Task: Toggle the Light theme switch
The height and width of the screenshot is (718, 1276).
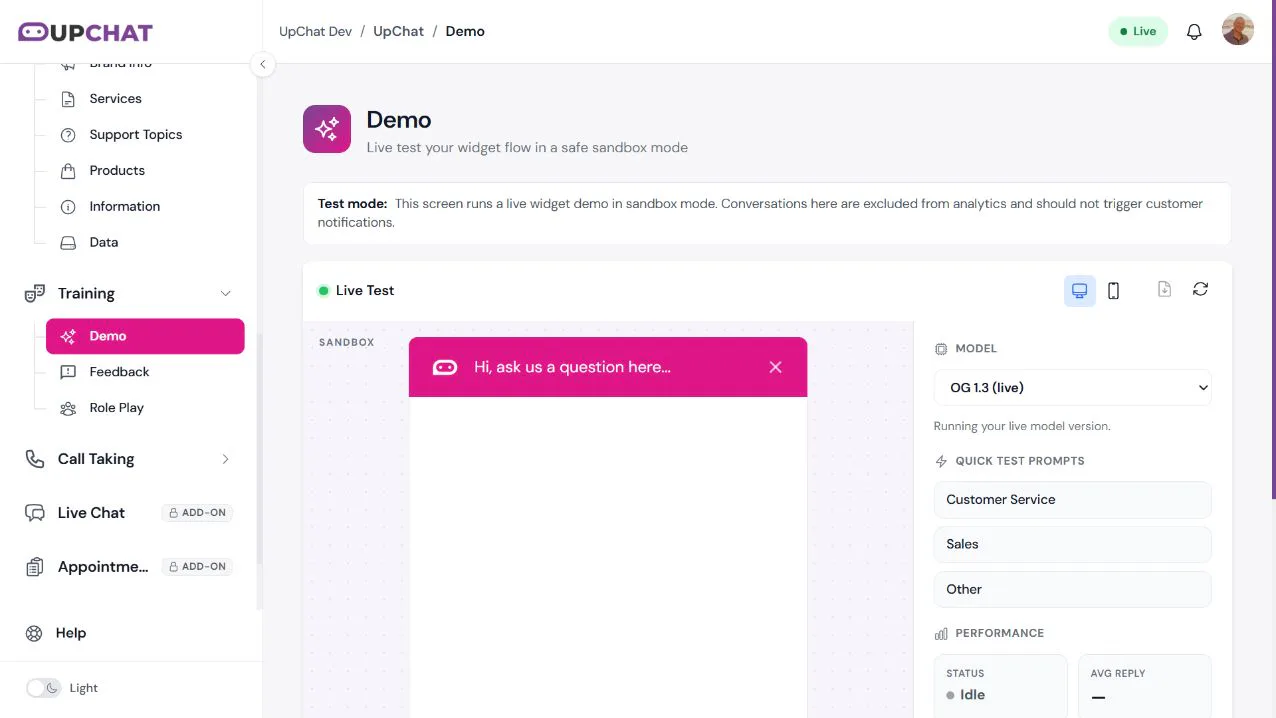Action: (x=43, y=688)
